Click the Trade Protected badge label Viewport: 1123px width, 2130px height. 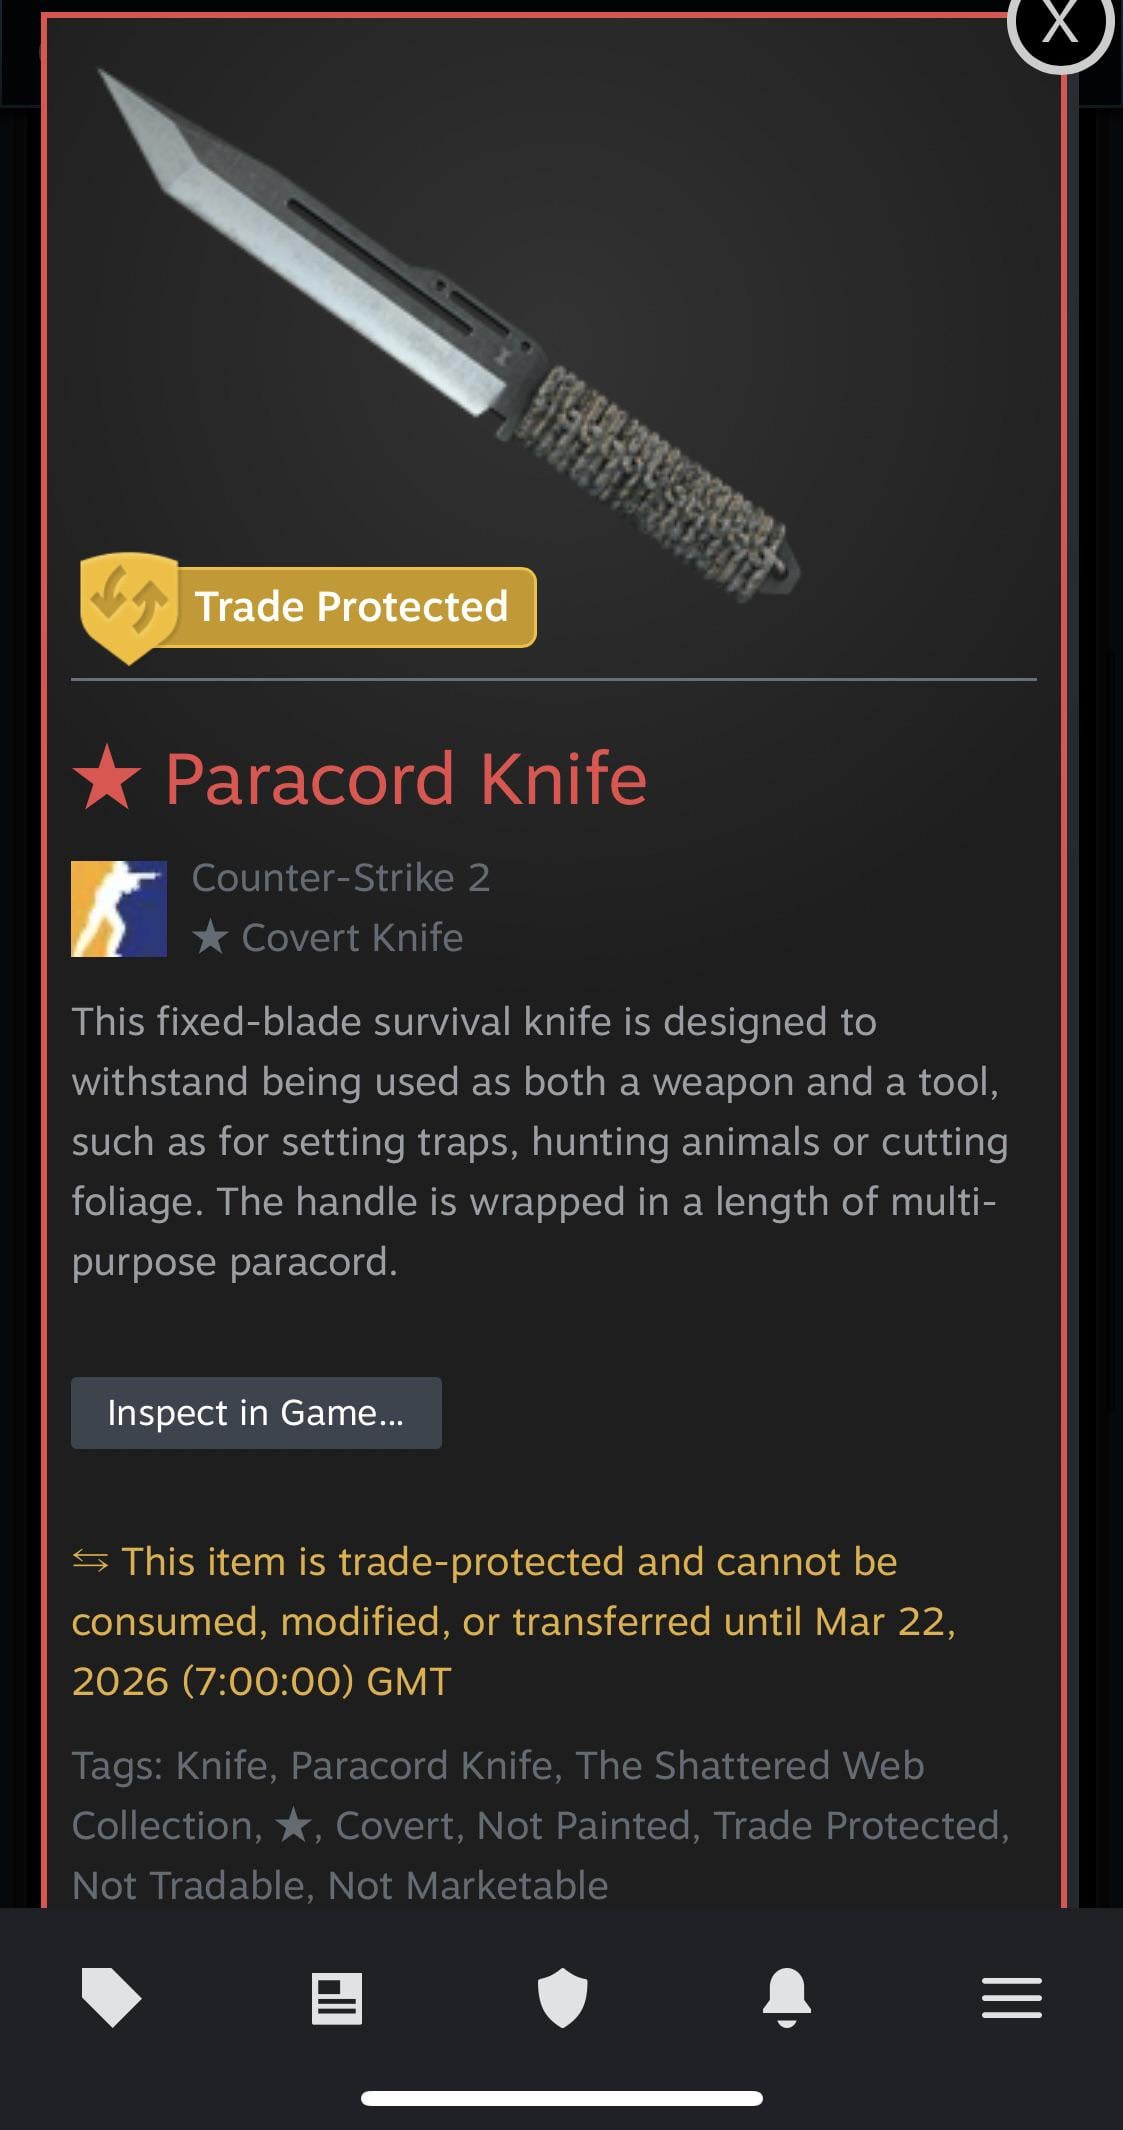click(x=351, y=607)
